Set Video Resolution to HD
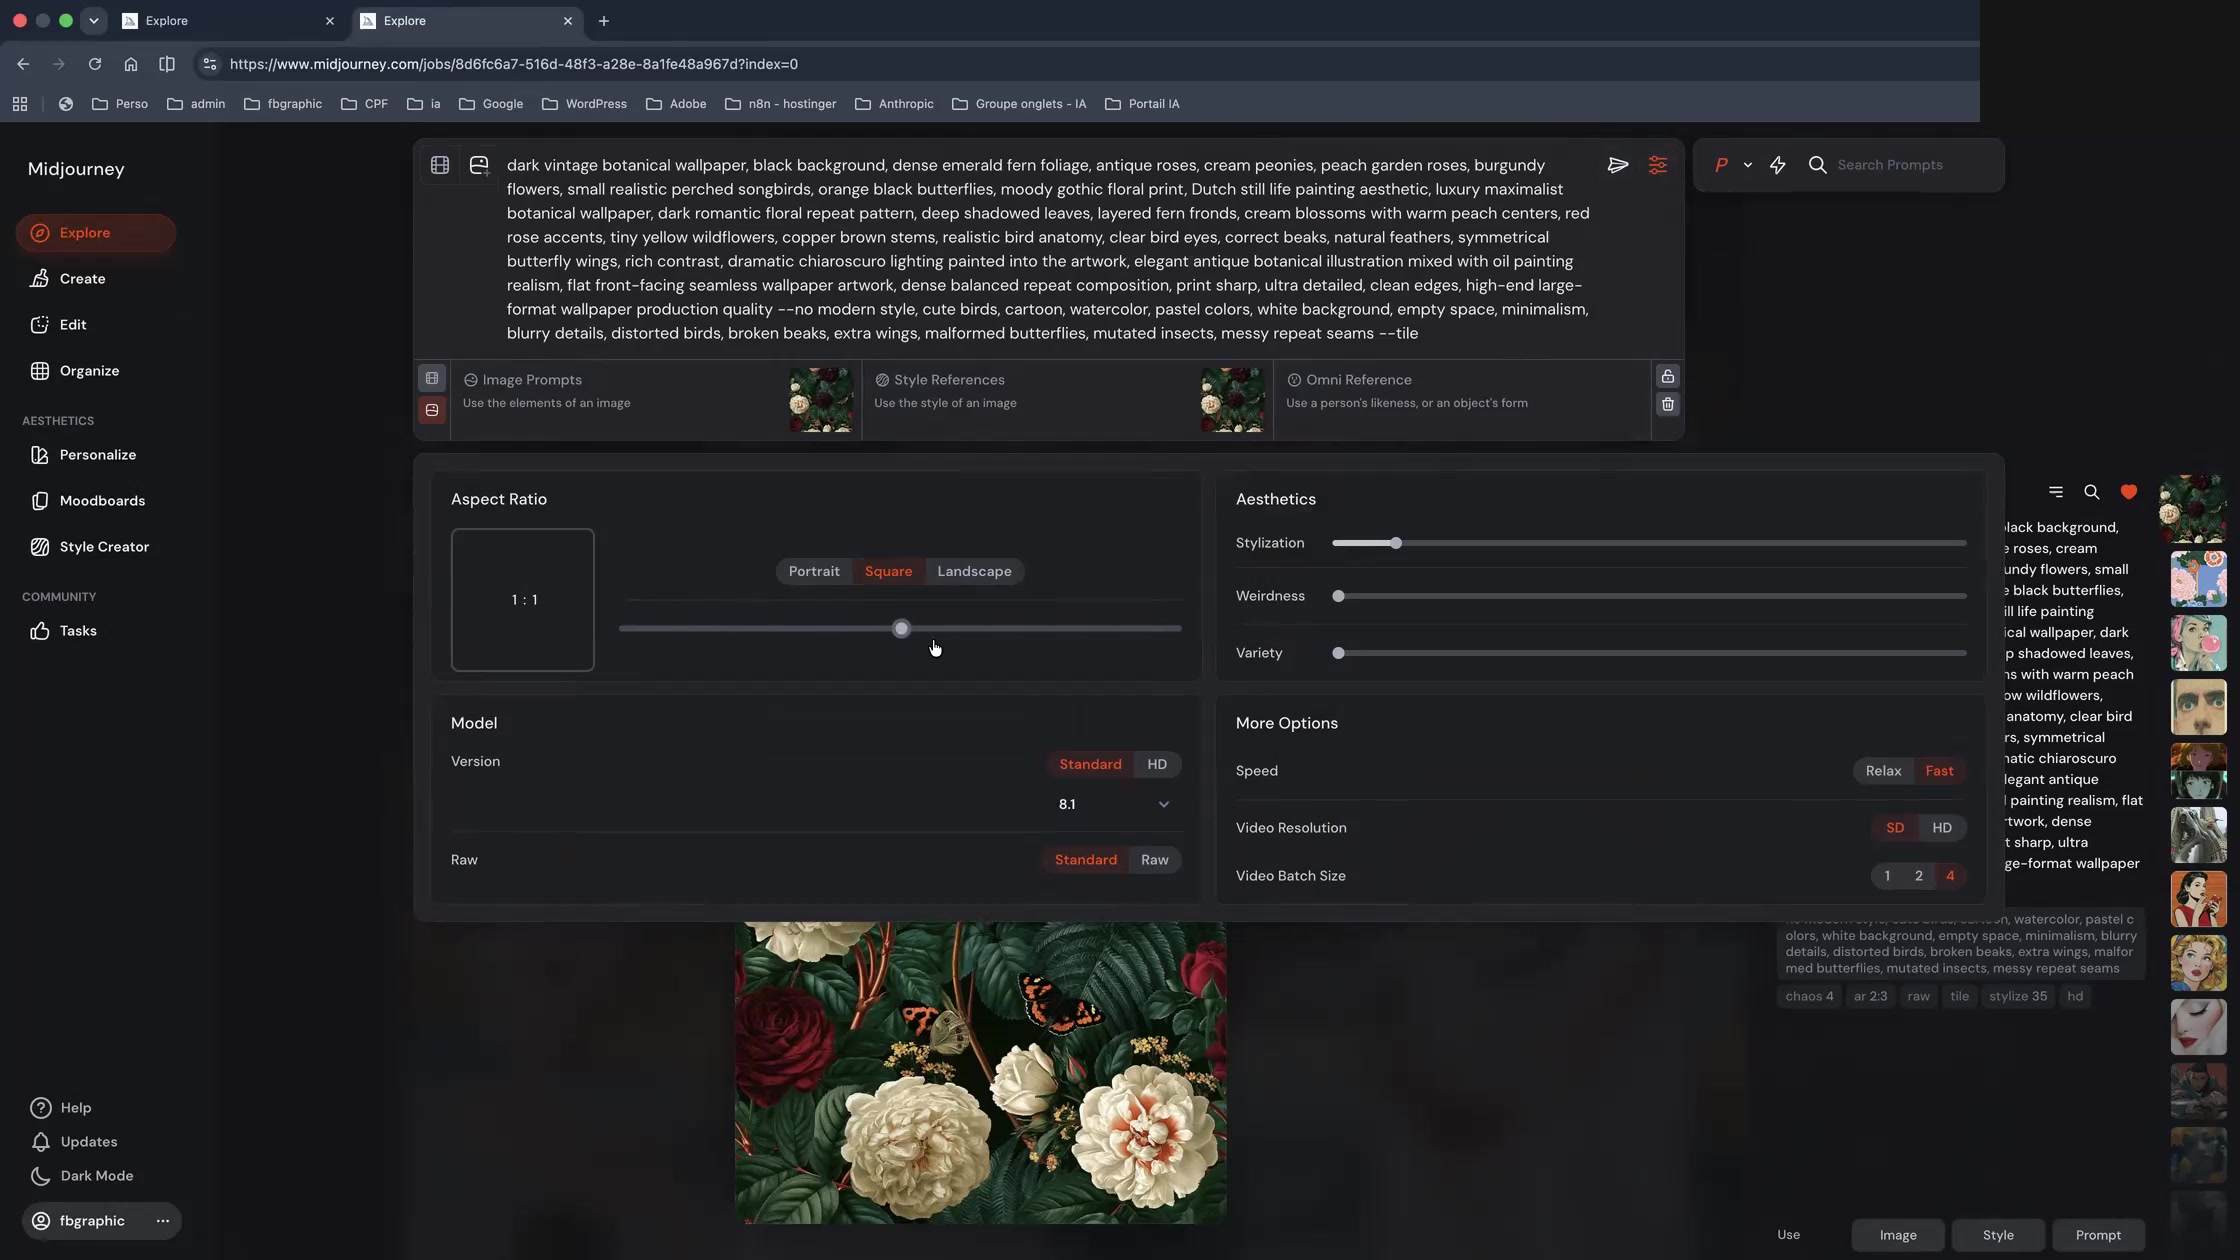Screen dimensions: 2240x1260 (1942, 829)
